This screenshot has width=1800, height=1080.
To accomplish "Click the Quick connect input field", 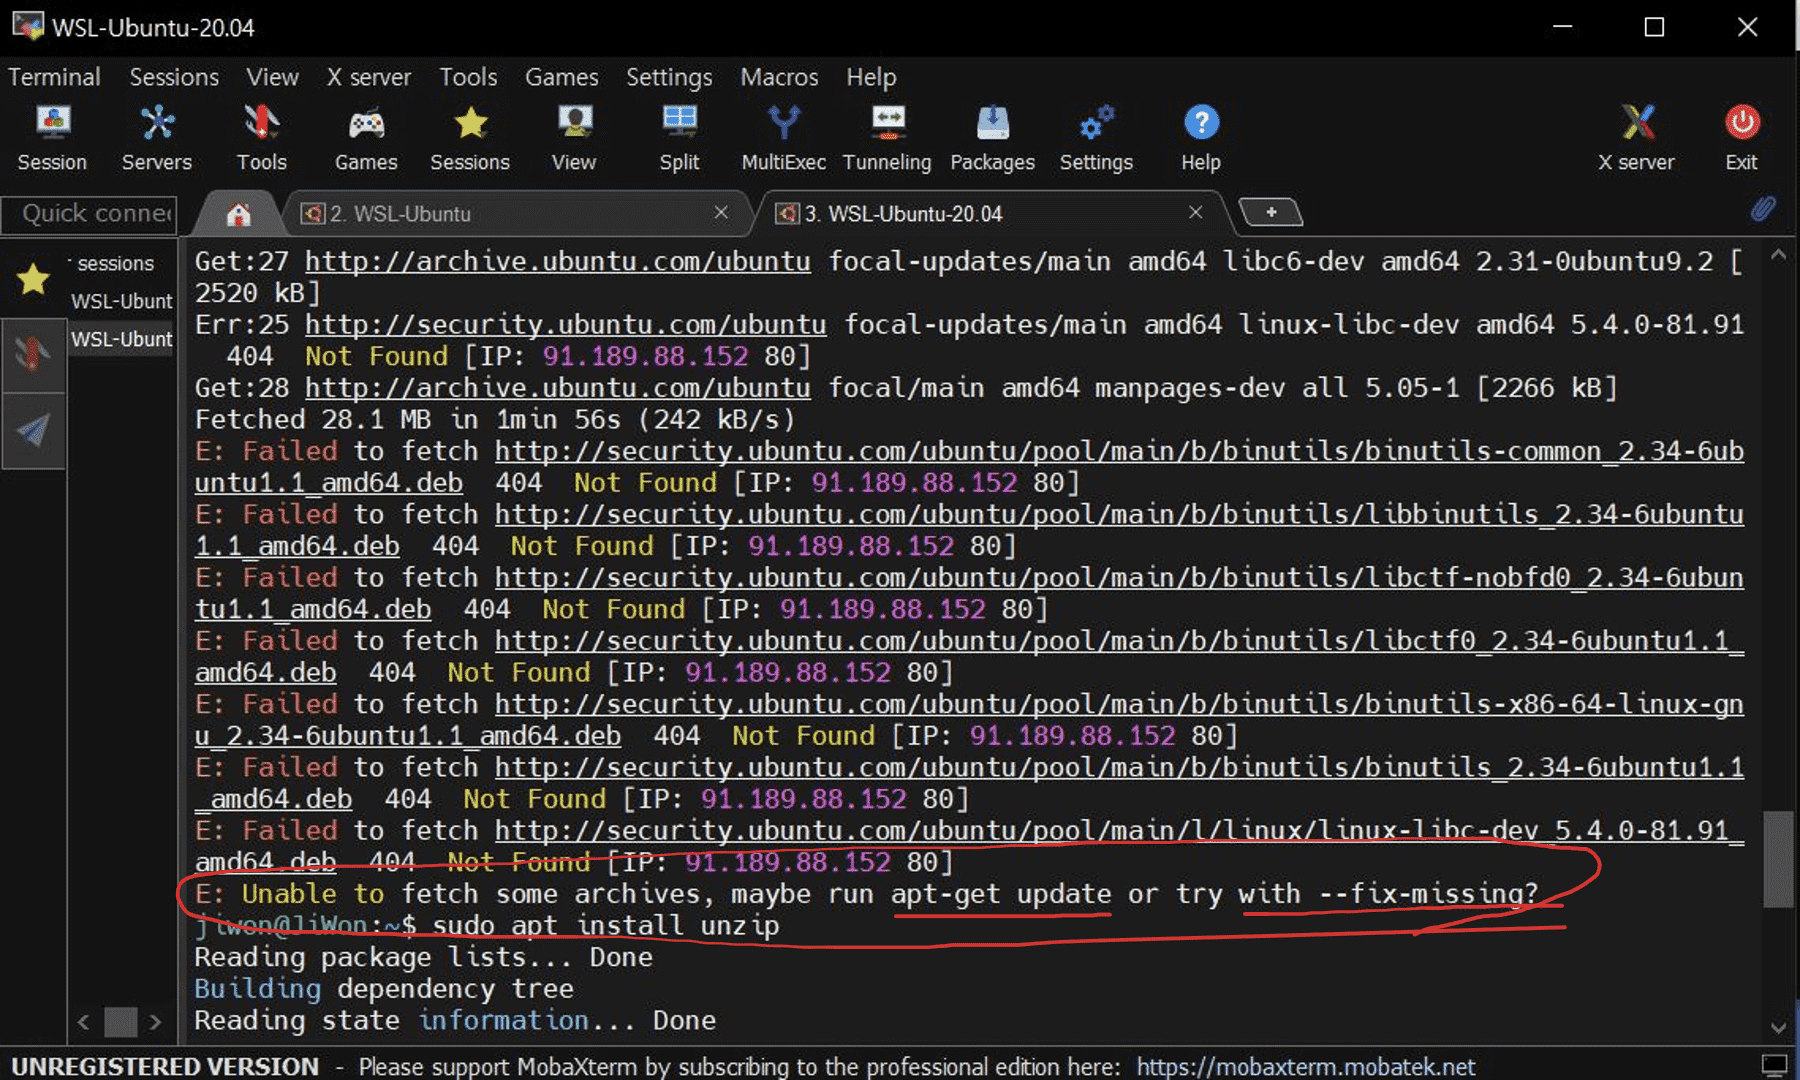I will tap(90, 213).
